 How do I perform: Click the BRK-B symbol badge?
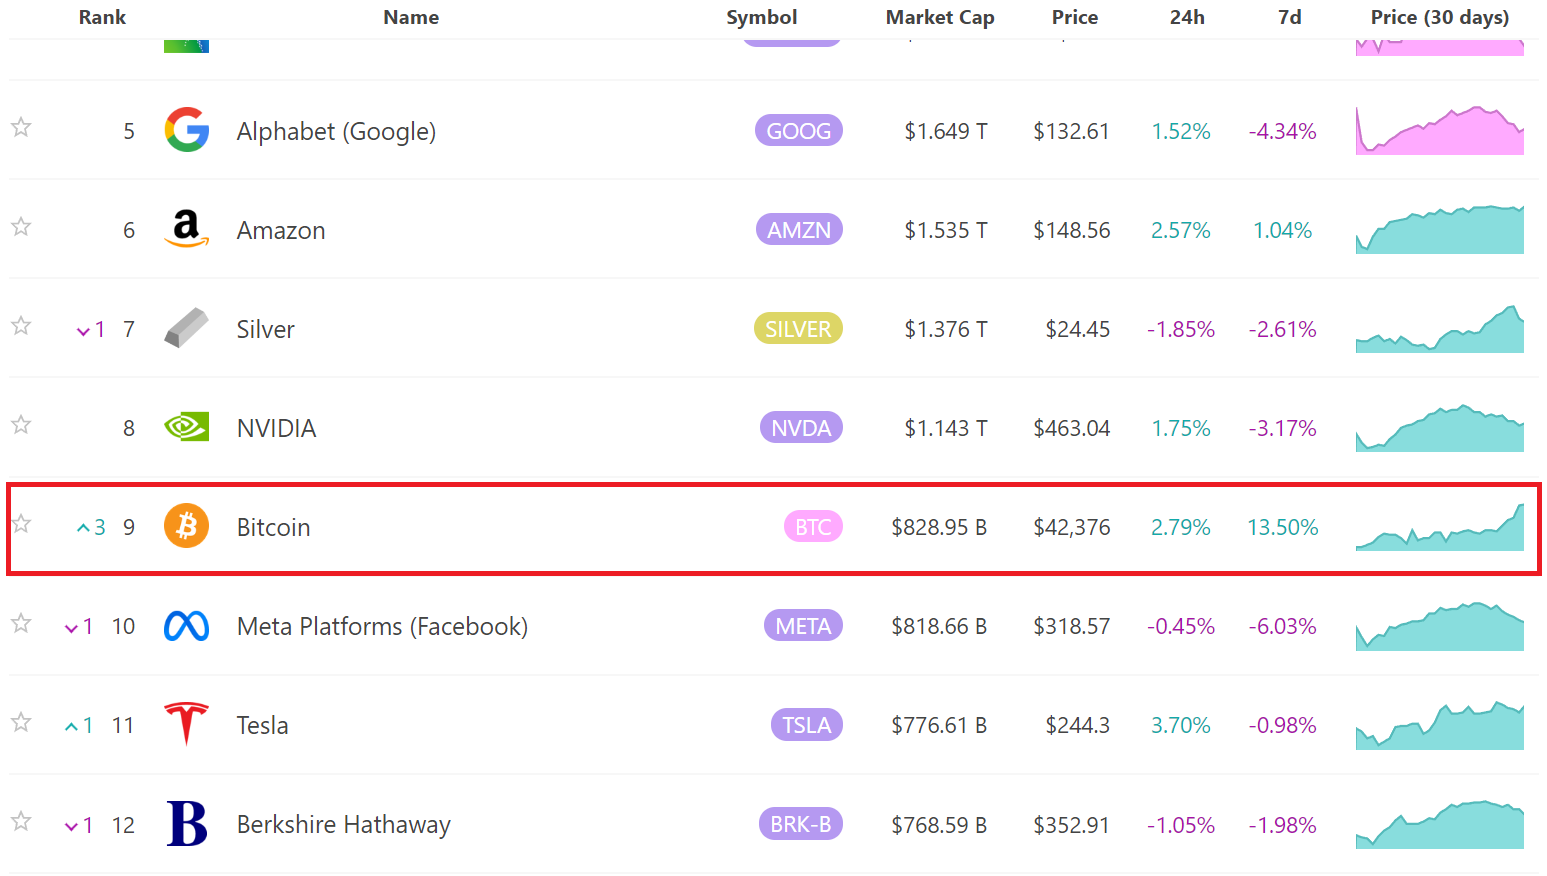tap(800, 824)
